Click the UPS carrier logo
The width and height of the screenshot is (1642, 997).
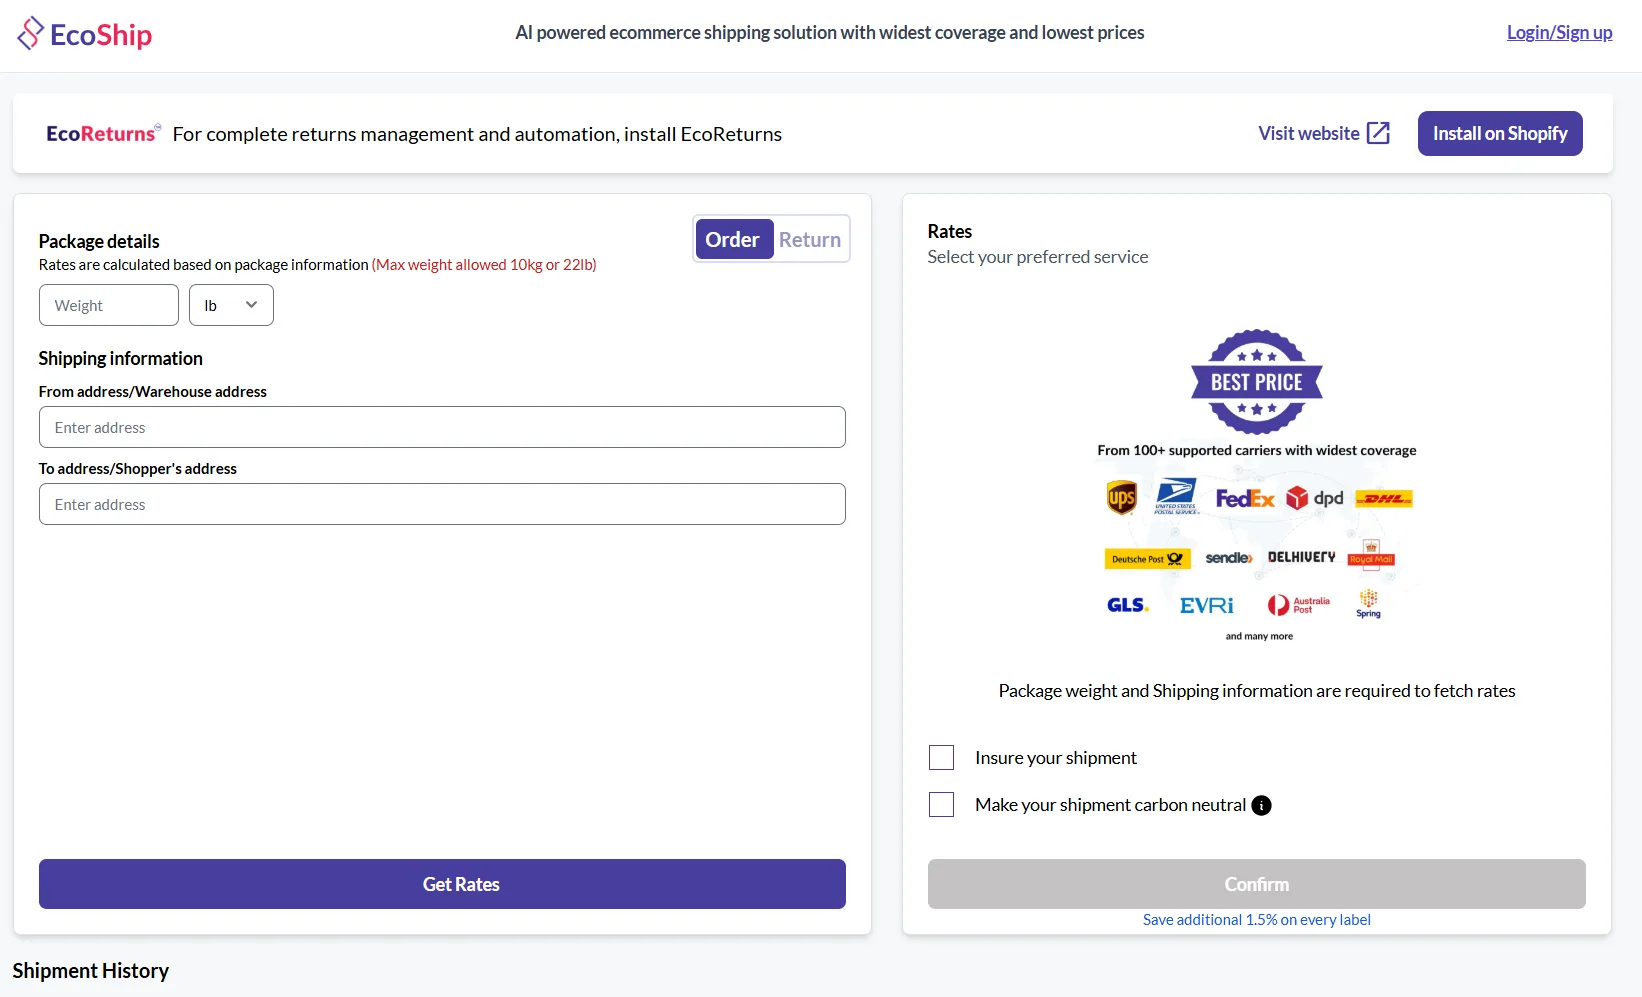point(1122,497)
